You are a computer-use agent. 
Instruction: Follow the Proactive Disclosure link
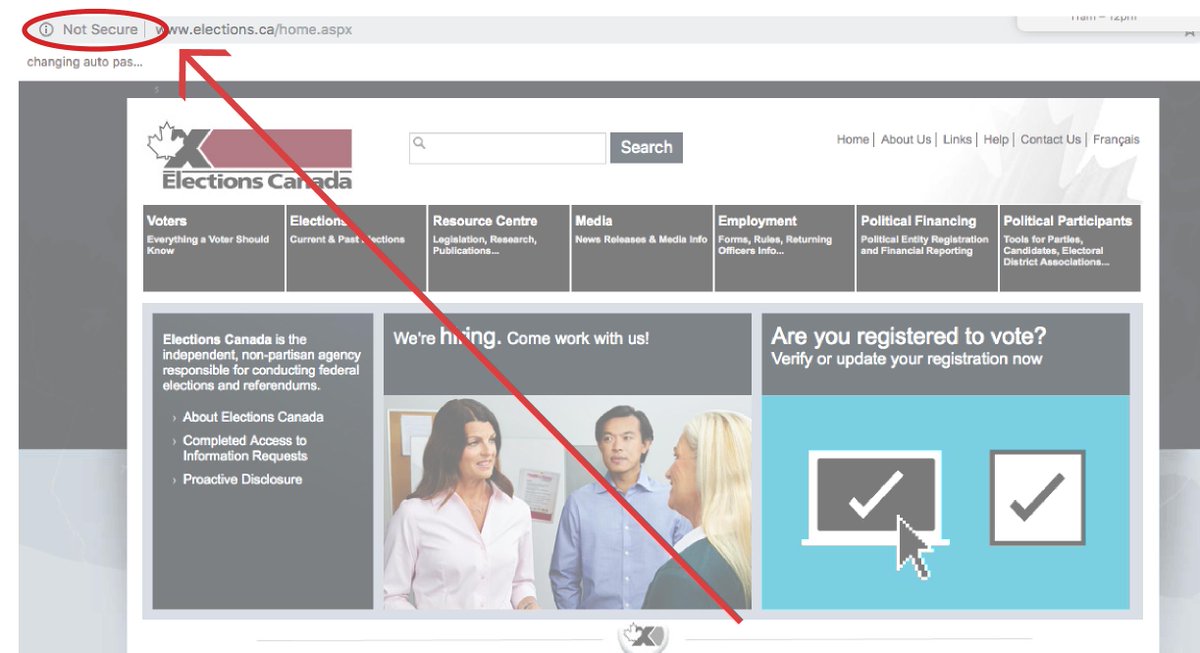point(242,480)
